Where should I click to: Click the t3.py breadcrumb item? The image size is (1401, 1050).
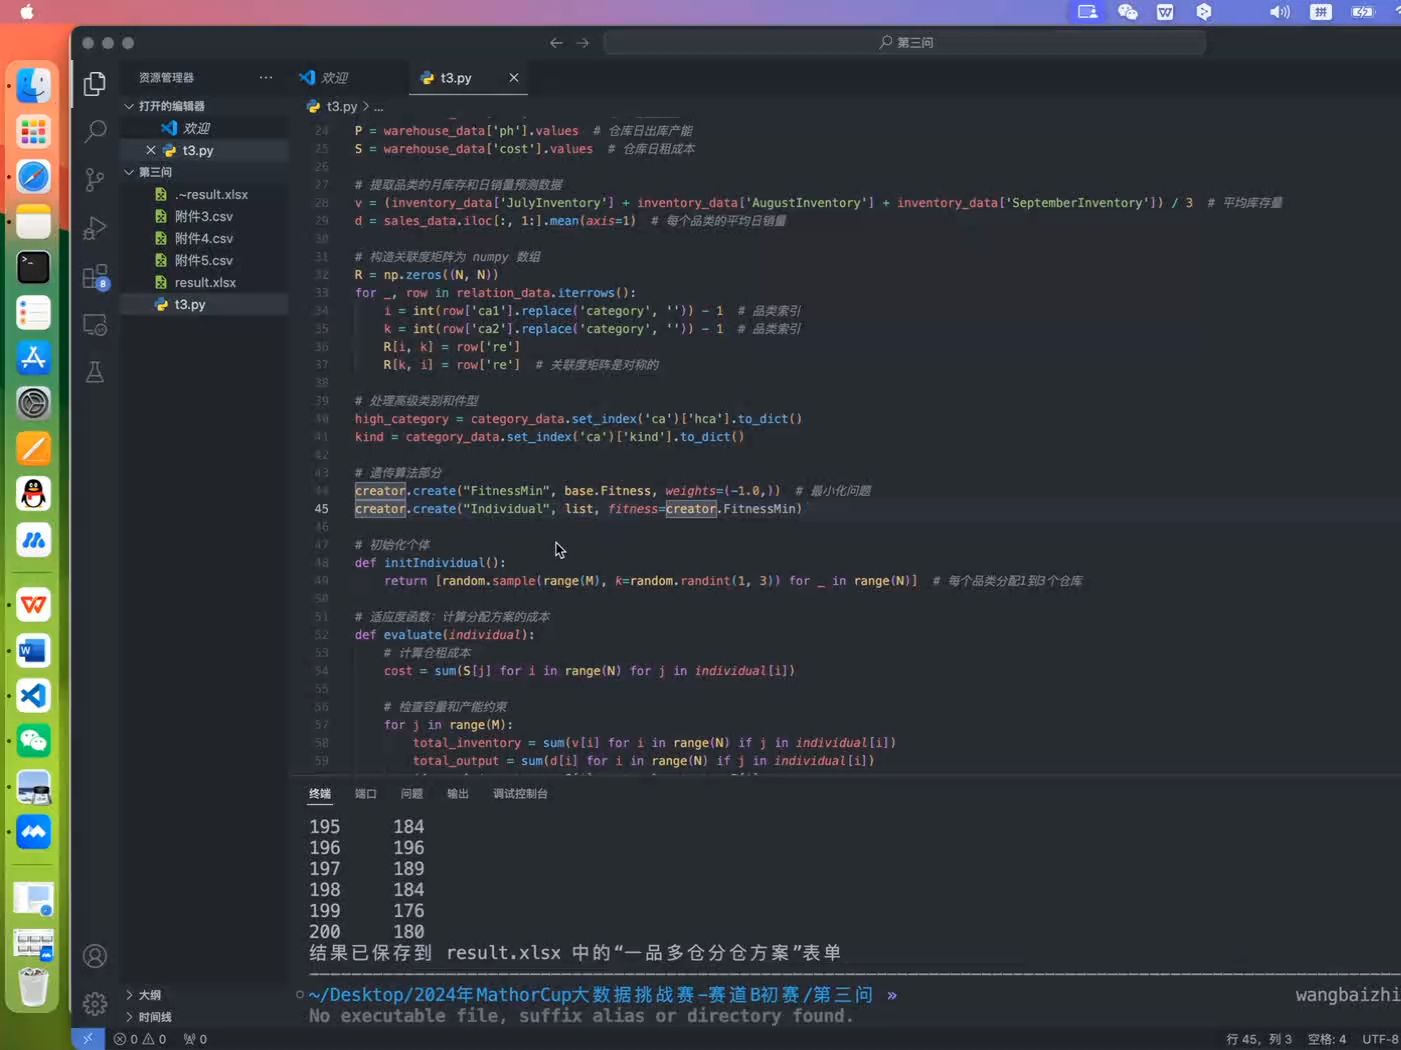tap(341, 106)
